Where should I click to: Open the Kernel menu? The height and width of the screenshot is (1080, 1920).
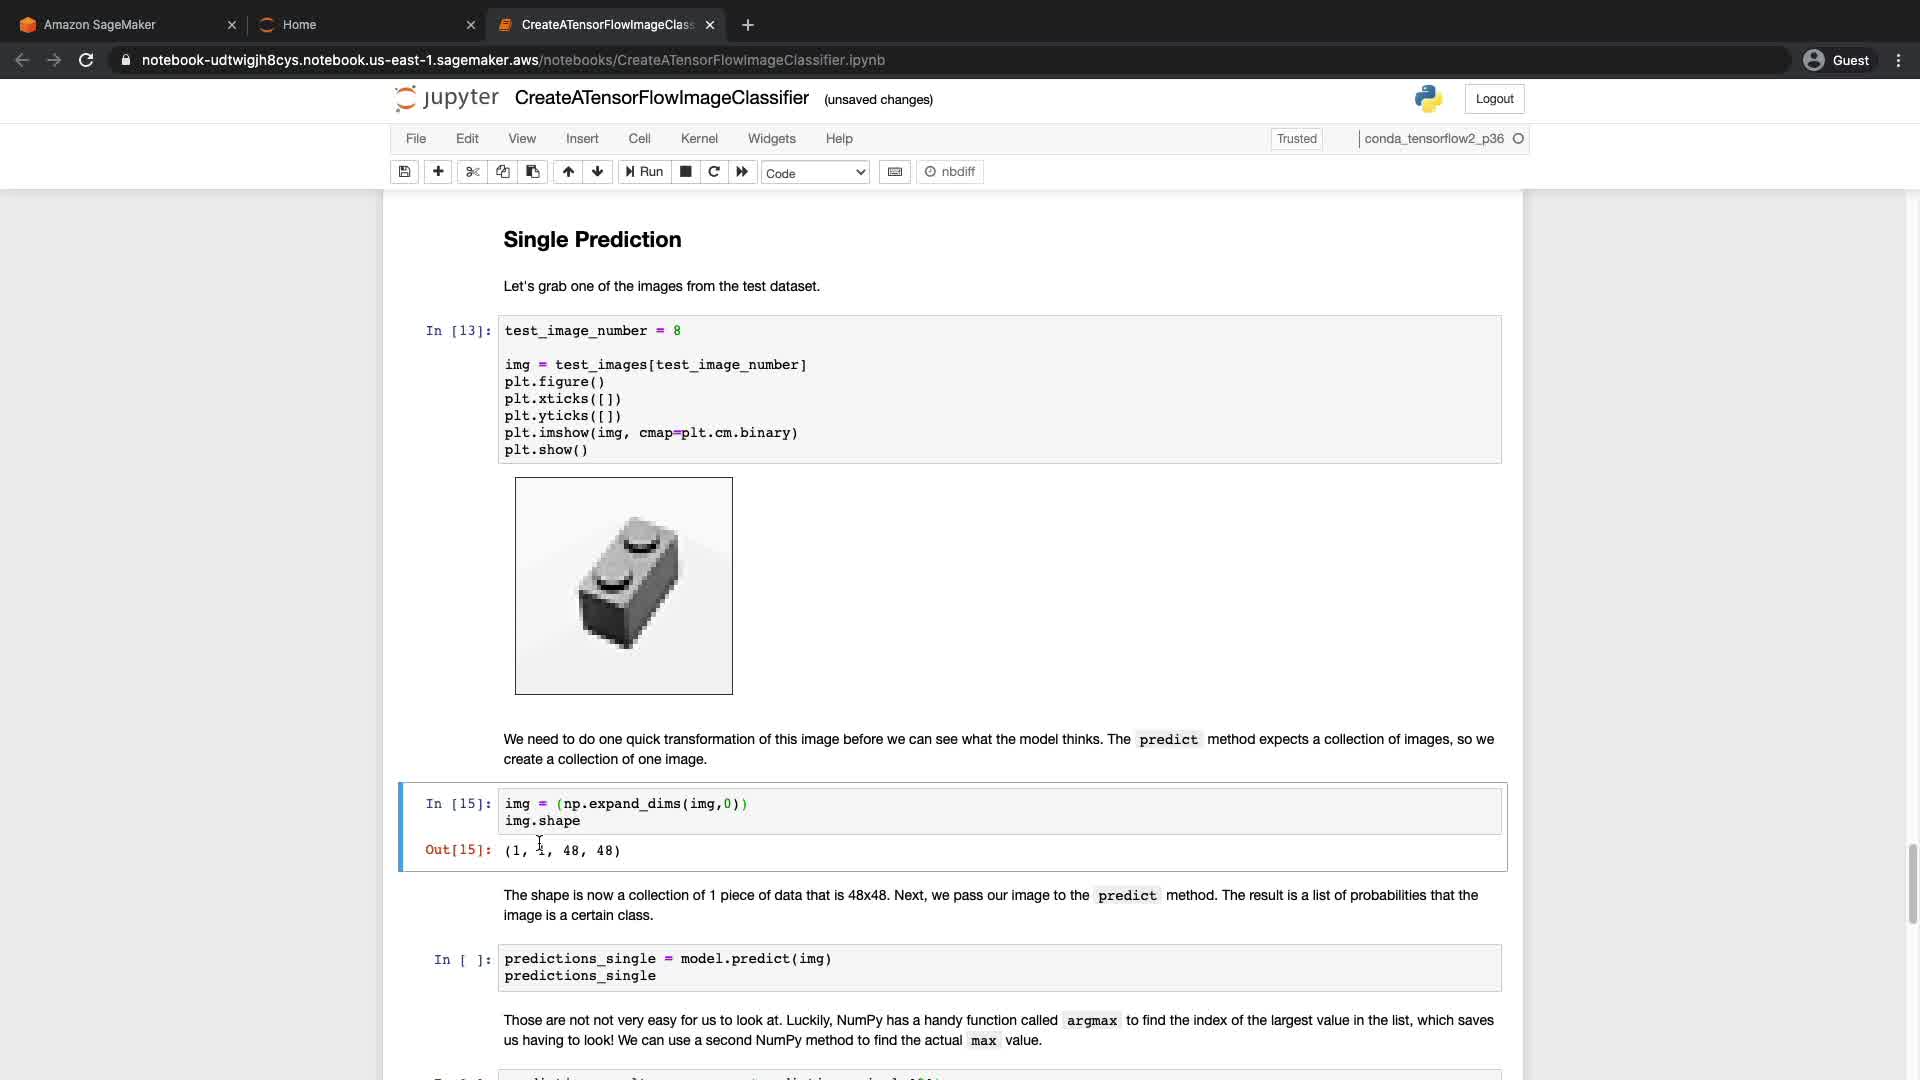(x=699, y=139)
